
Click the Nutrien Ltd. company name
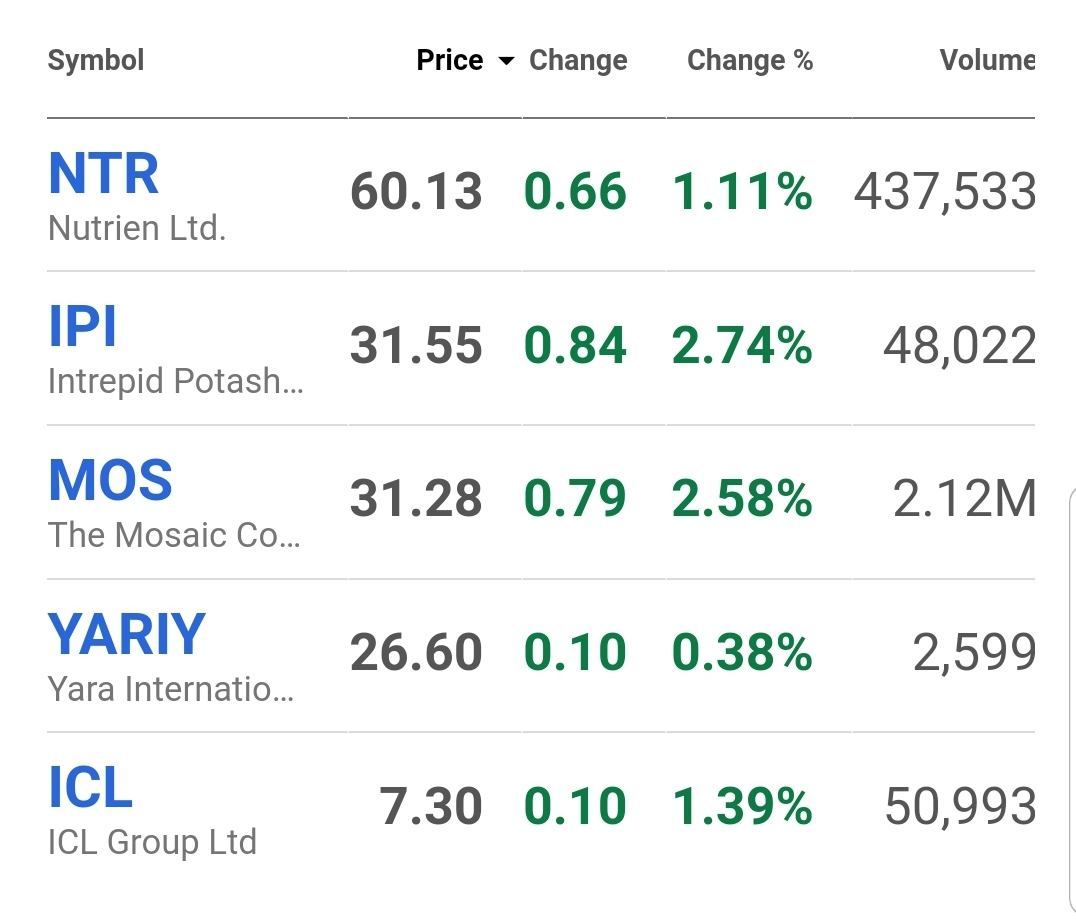(x=137, y=229)
